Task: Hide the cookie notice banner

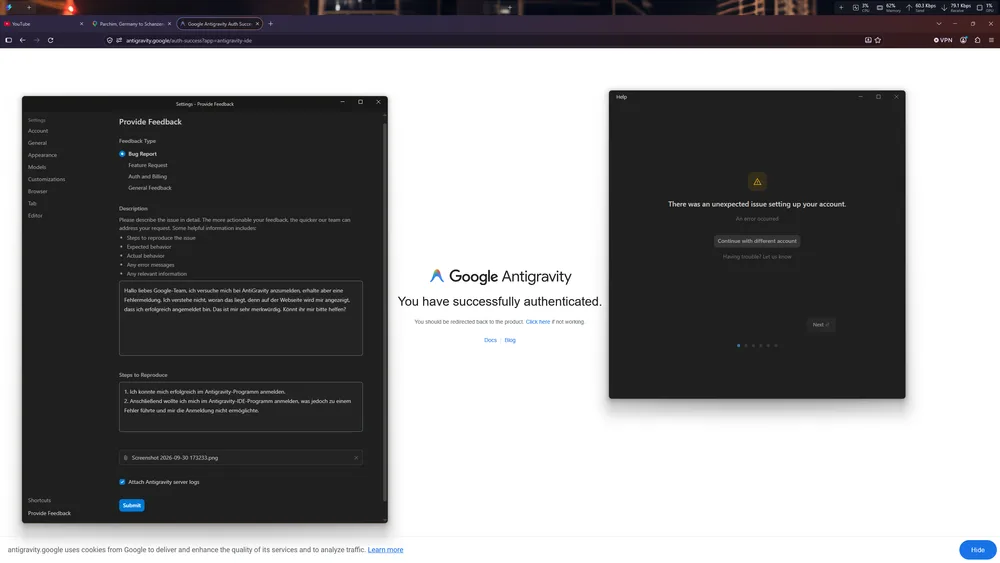Action: pyautogui.click(x=978, y=550)
